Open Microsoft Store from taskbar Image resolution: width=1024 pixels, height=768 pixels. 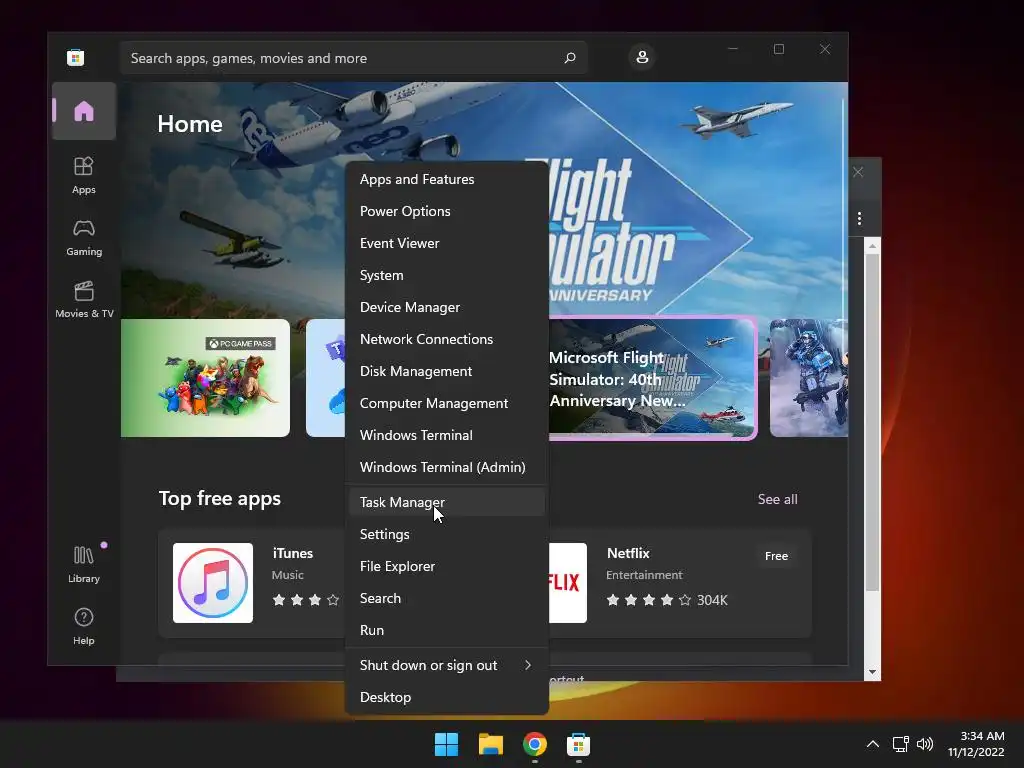(578, 744)
